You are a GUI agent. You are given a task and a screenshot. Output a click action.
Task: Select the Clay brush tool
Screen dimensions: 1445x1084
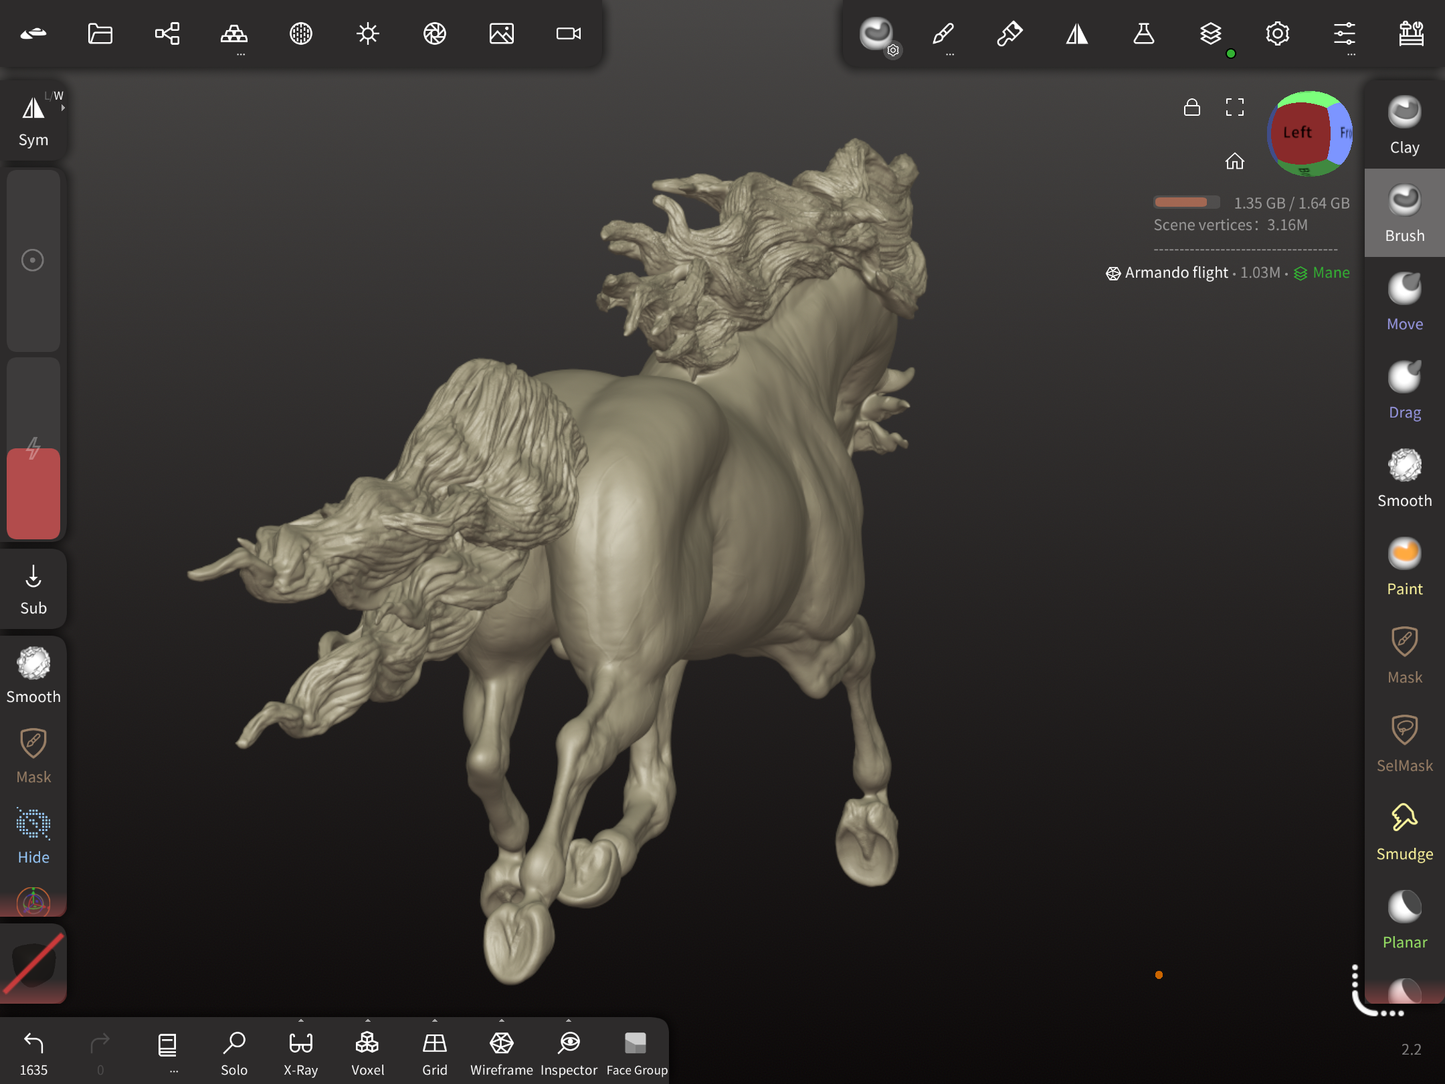1404,126
